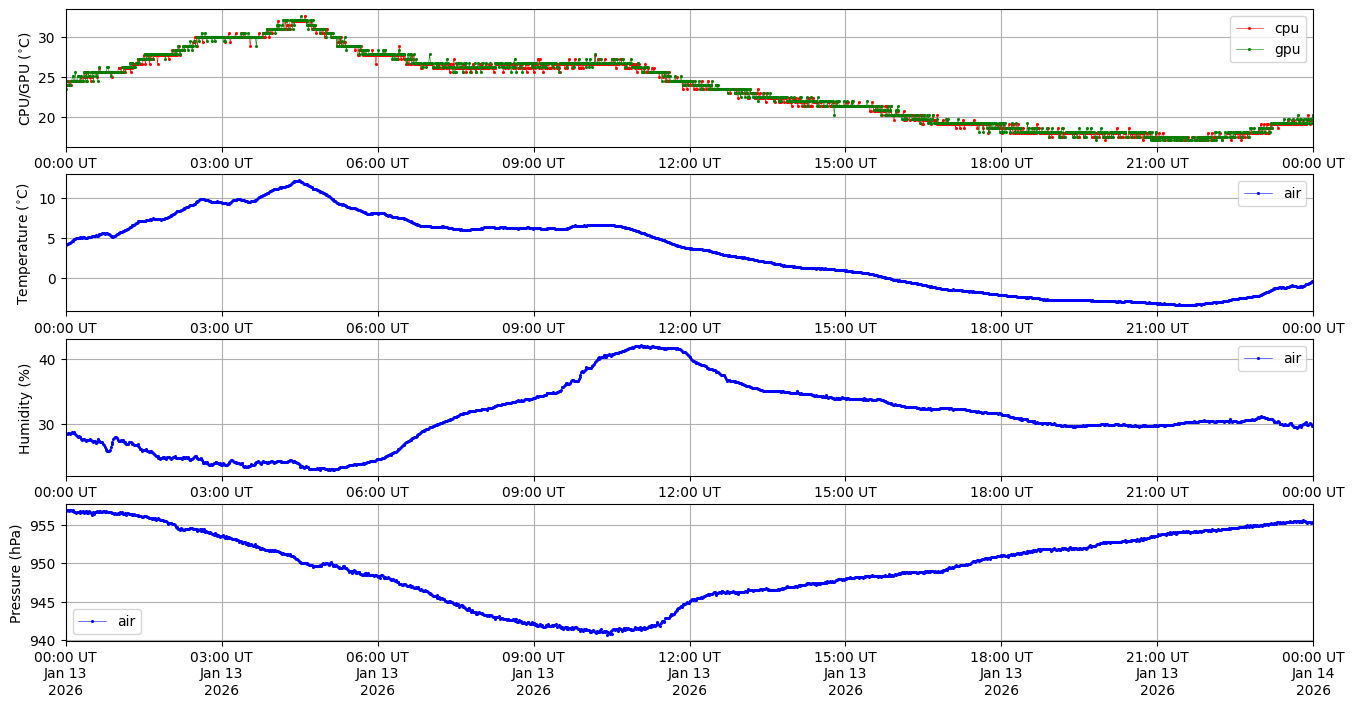Click 21:00 UT tick under the Temperature plot
This screenshot has width=1354, height=707.
1157,327
